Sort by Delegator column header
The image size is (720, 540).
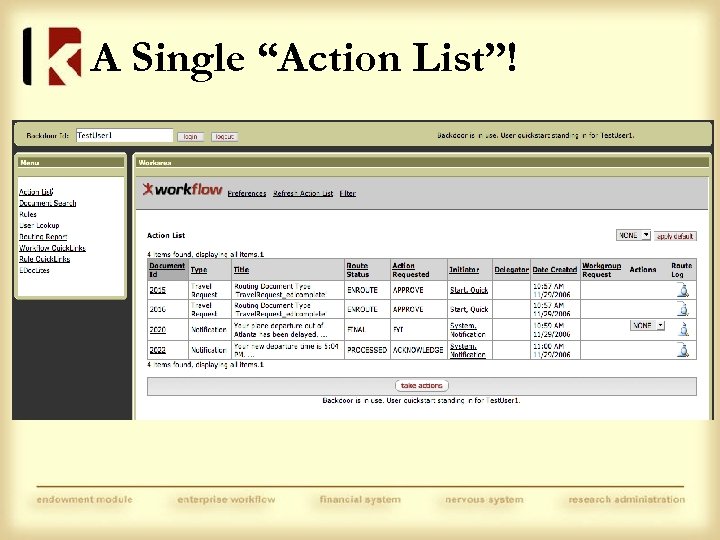512,270
